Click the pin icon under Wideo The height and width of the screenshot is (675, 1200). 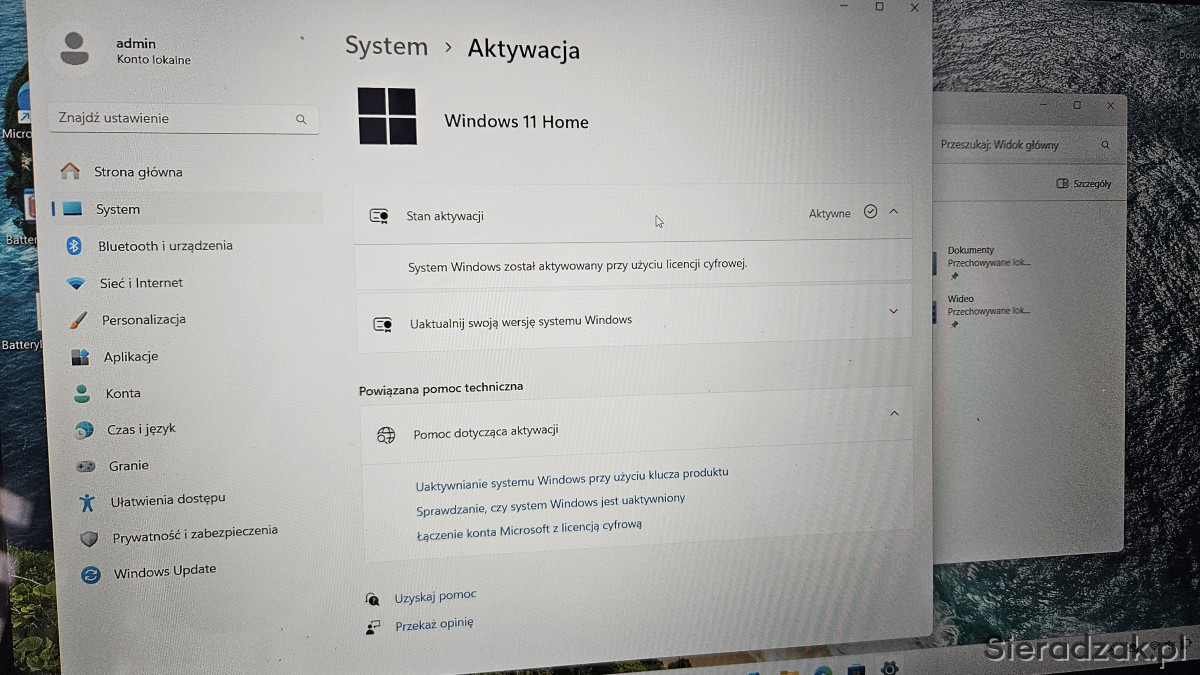pyautogui.click(x=954, y=324)
